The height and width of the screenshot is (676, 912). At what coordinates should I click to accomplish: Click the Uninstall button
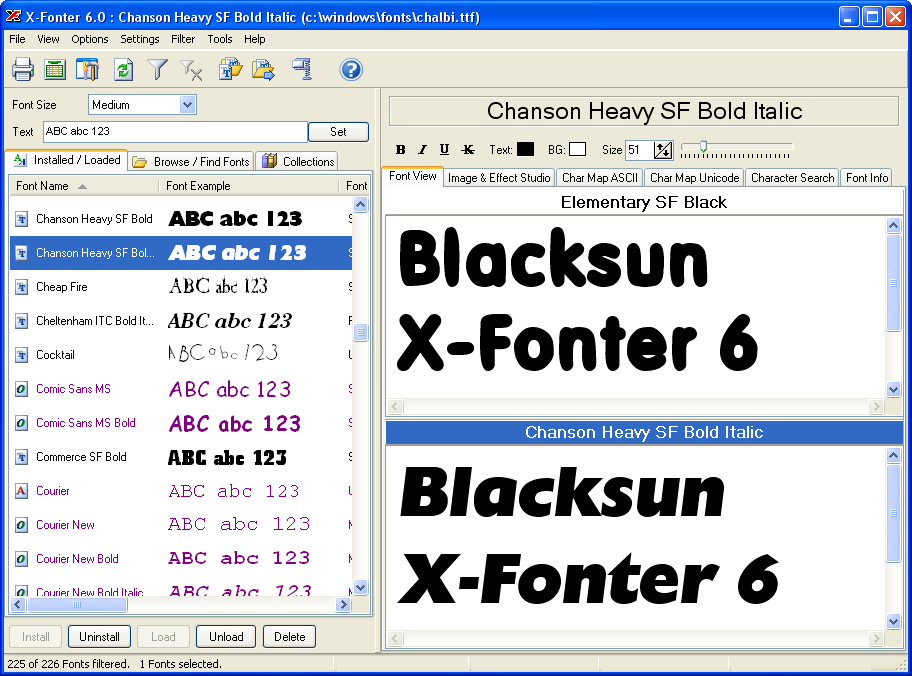pyautogui.click(x=99, y=637)
